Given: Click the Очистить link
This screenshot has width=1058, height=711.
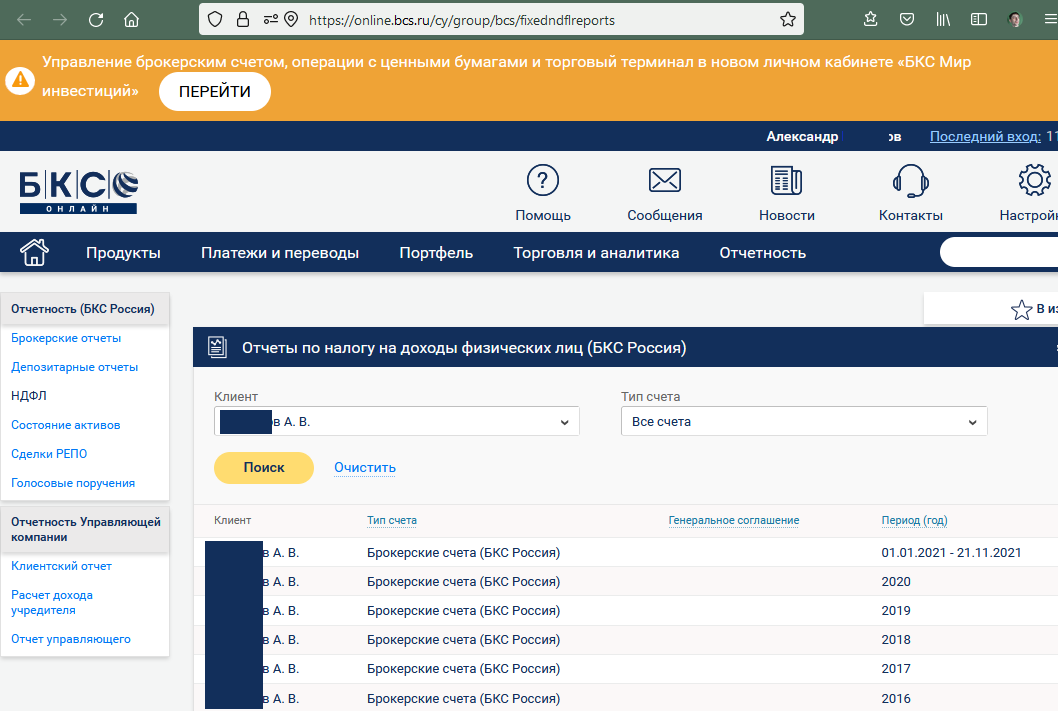Looking at the screenshot, I should click(365, 467).
